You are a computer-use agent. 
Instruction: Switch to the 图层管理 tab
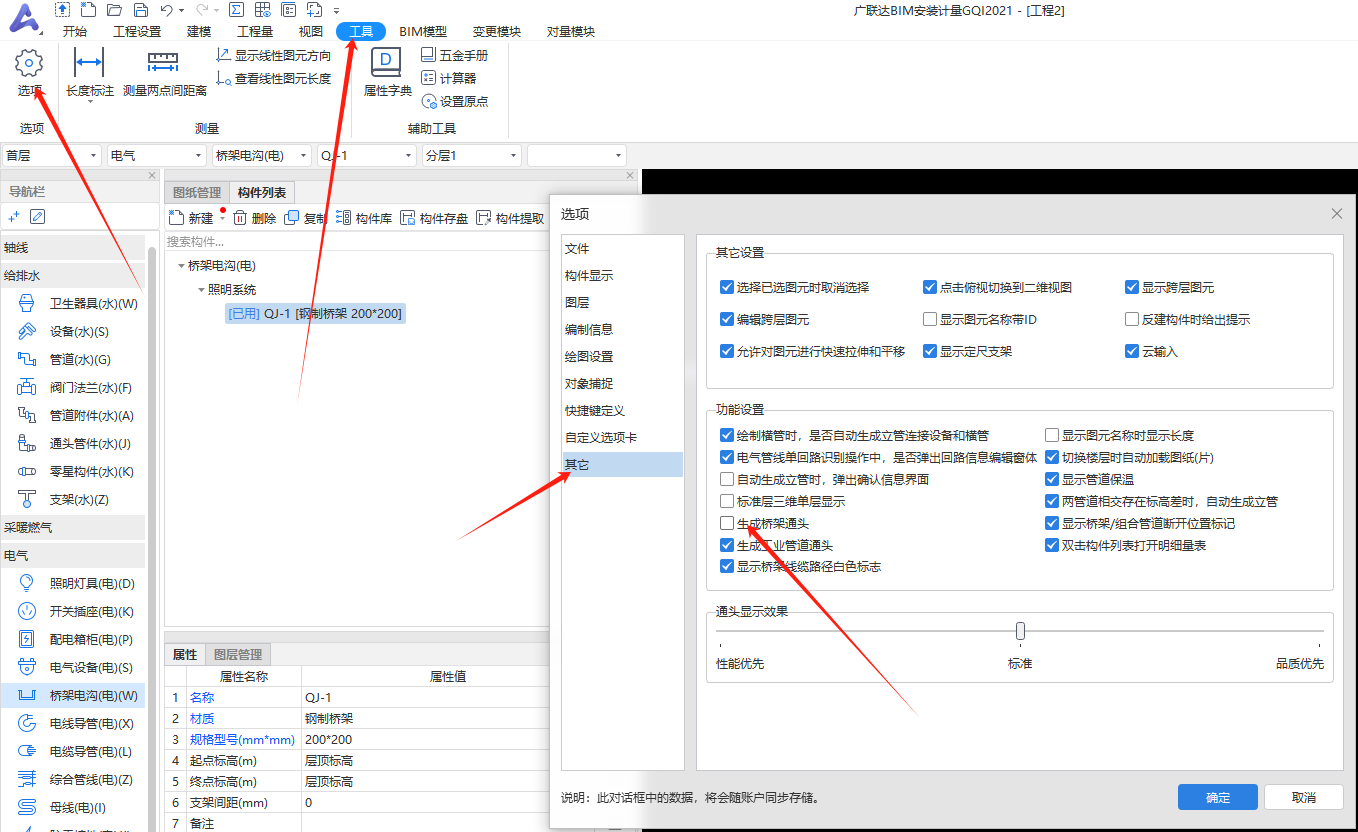point(238,655)
